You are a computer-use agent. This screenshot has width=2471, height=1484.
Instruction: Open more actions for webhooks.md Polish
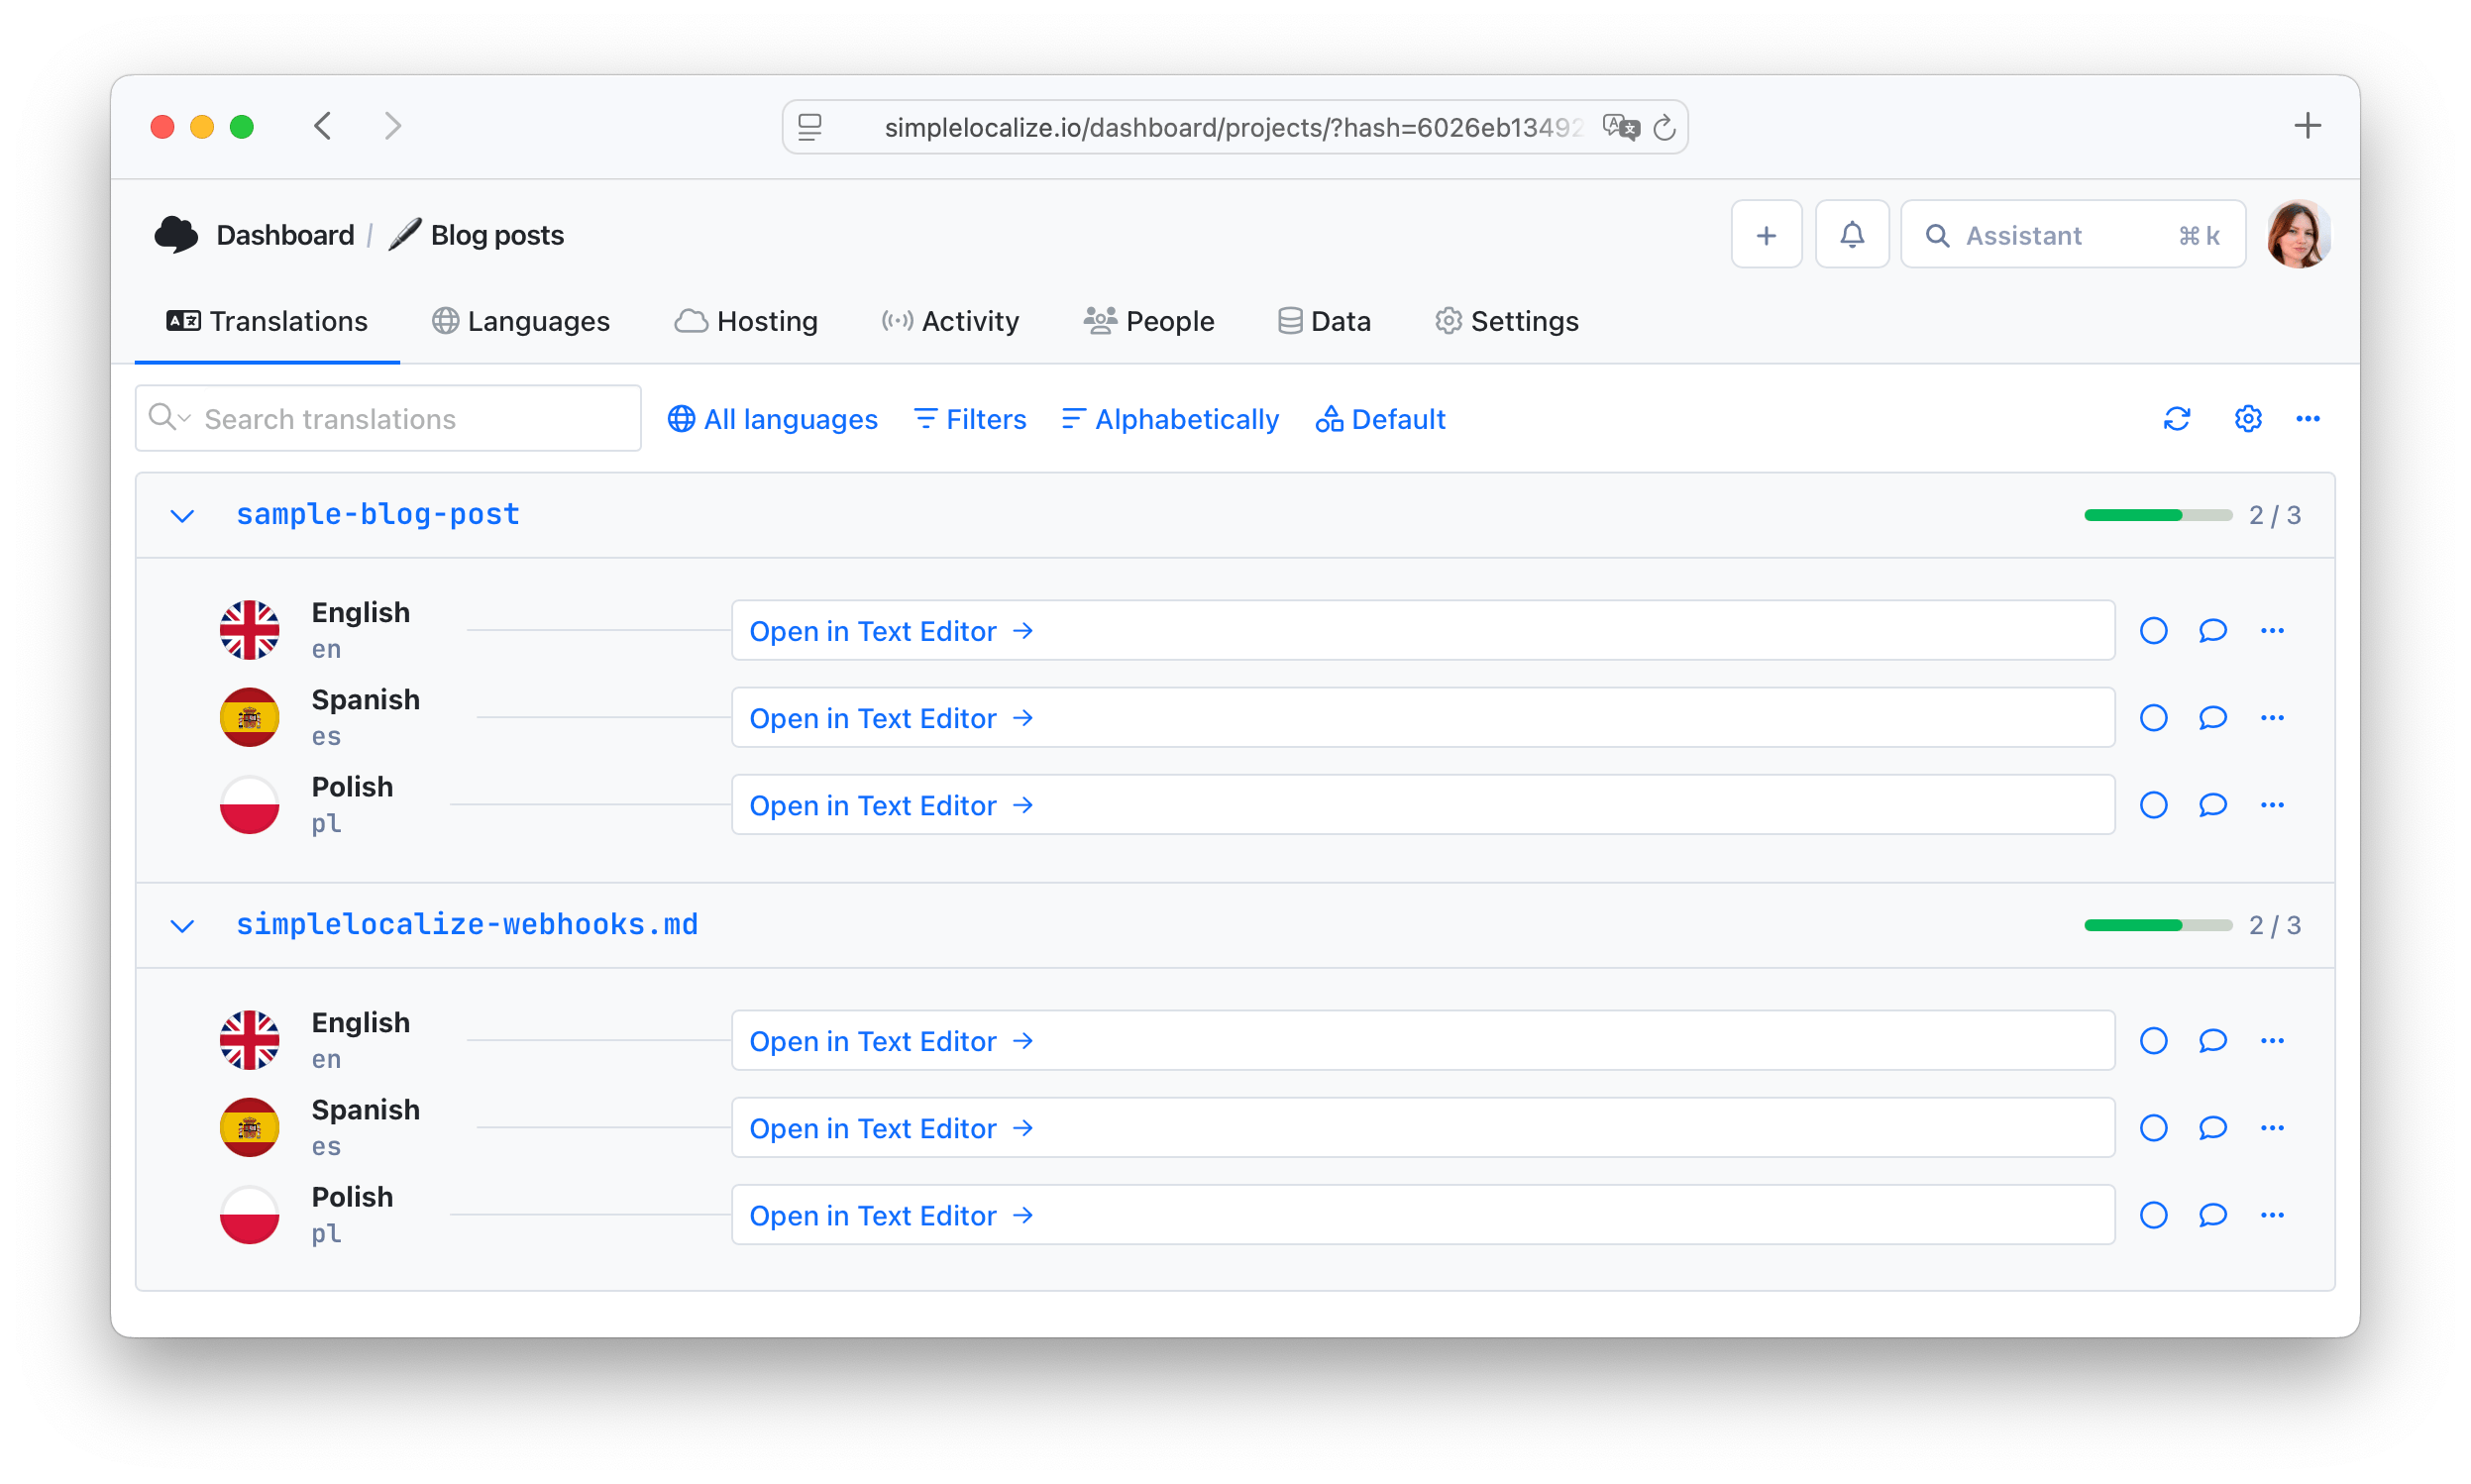click(x=2272, y=1215)
